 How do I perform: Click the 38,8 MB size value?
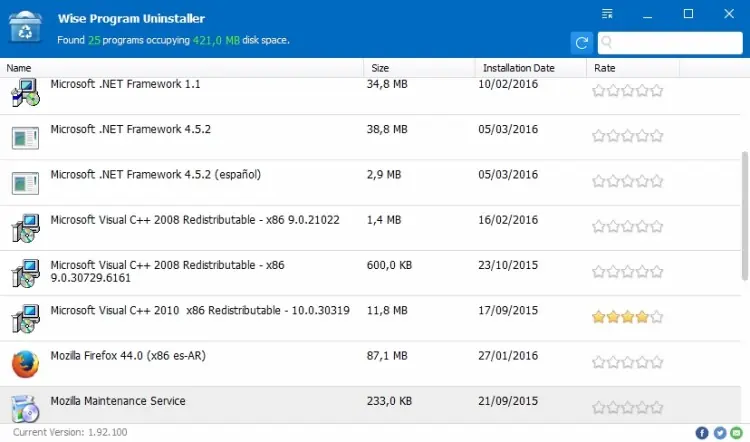click(x=387, y=129)
